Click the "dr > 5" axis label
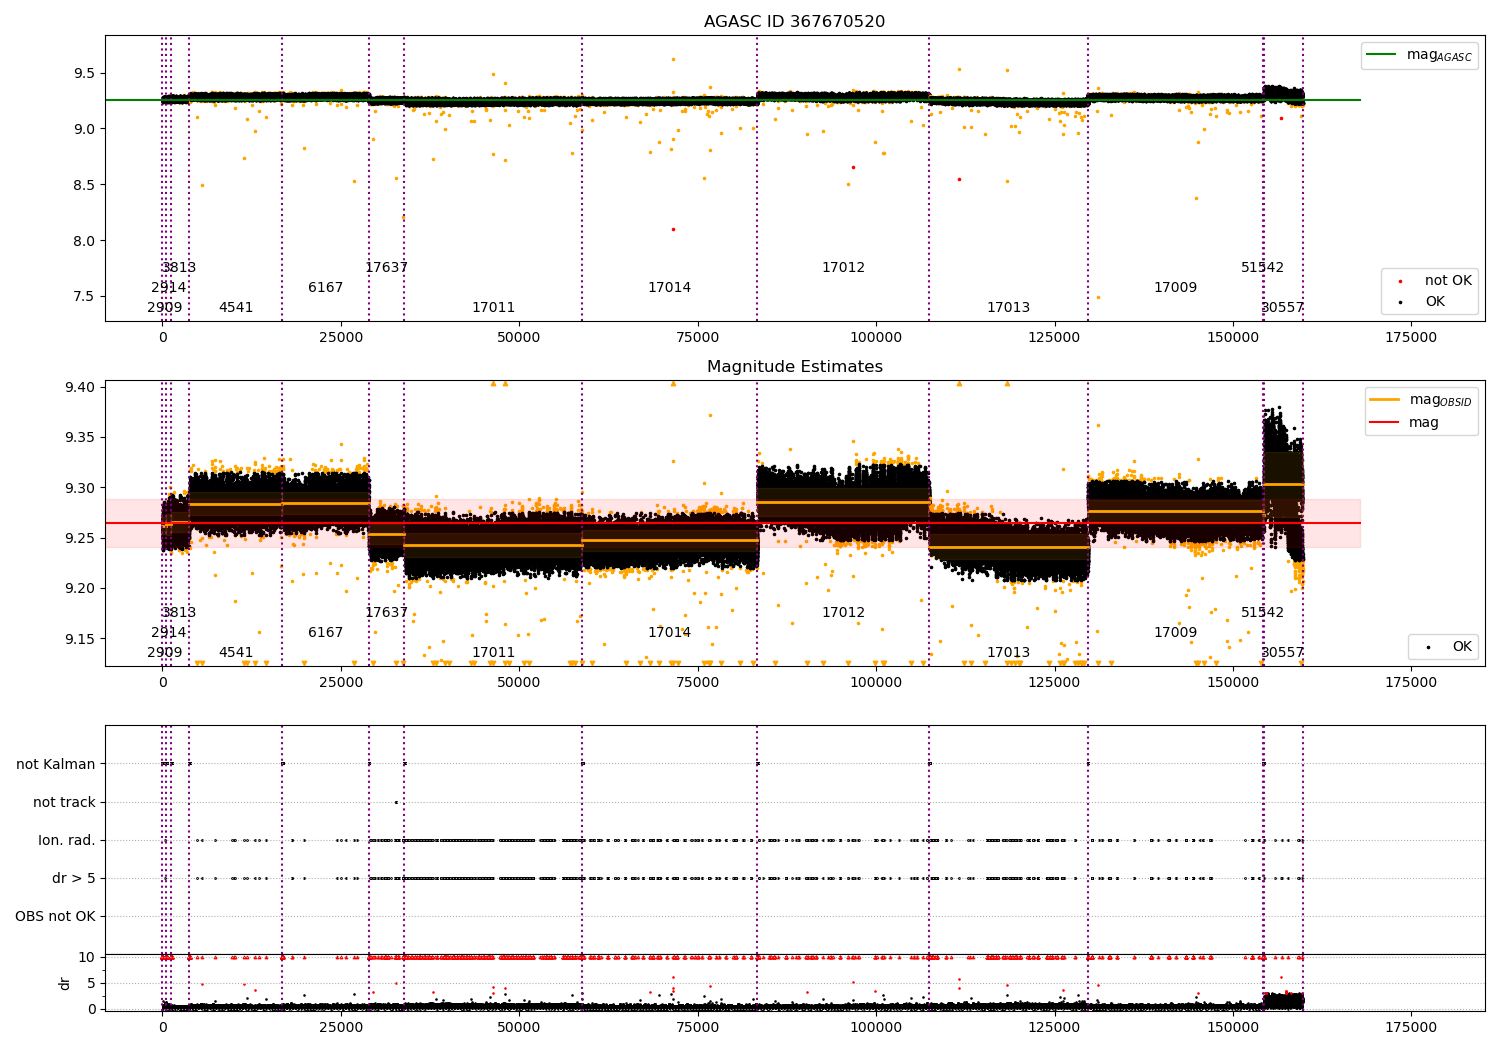 point(74,878)
